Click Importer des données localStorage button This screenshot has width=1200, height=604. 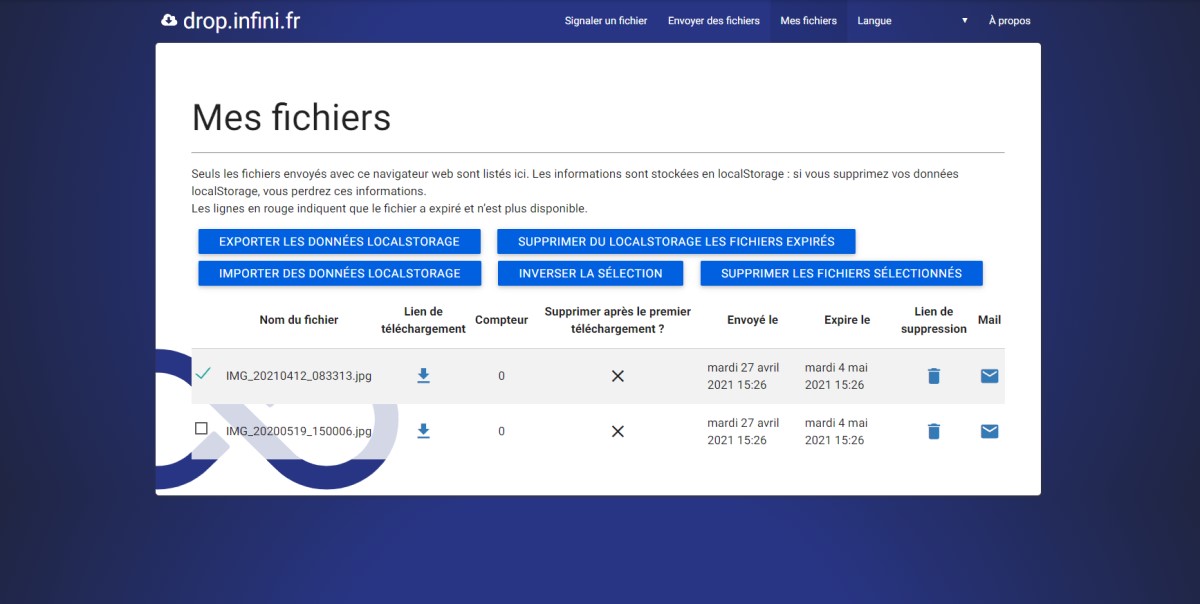340,273
